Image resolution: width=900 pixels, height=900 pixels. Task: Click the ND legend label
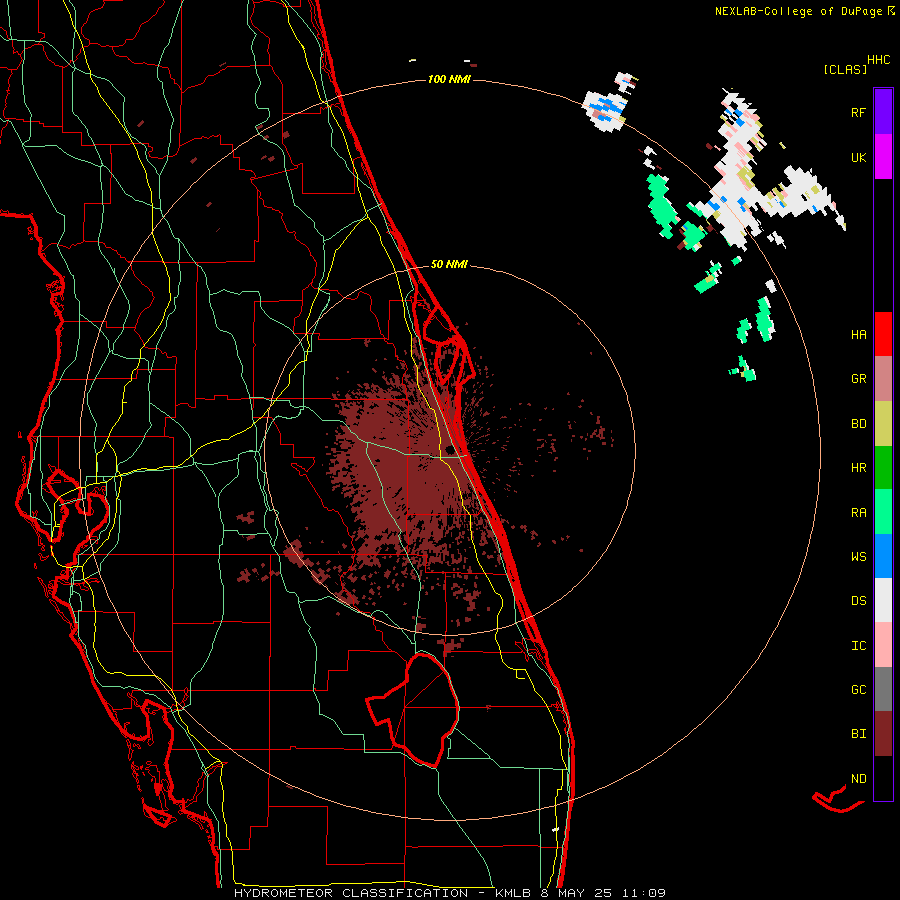(858, 779)
